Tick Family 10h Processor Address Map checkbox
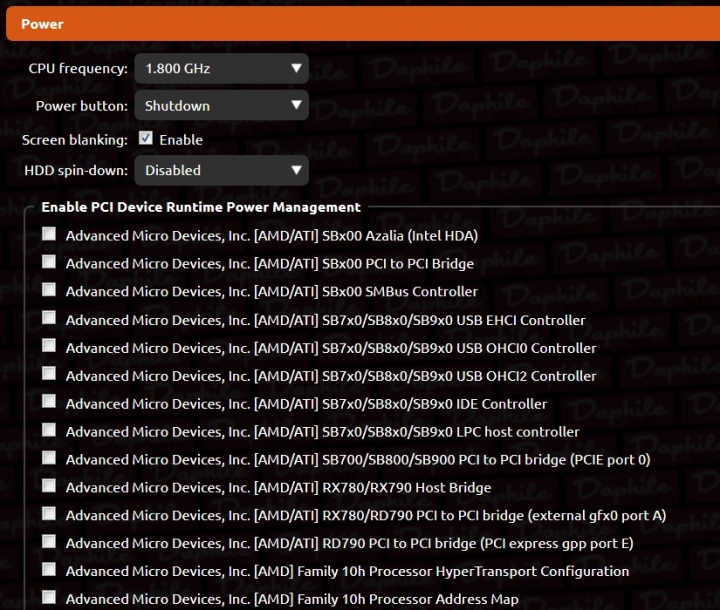The image size is (720, 610). click(49, 598)
